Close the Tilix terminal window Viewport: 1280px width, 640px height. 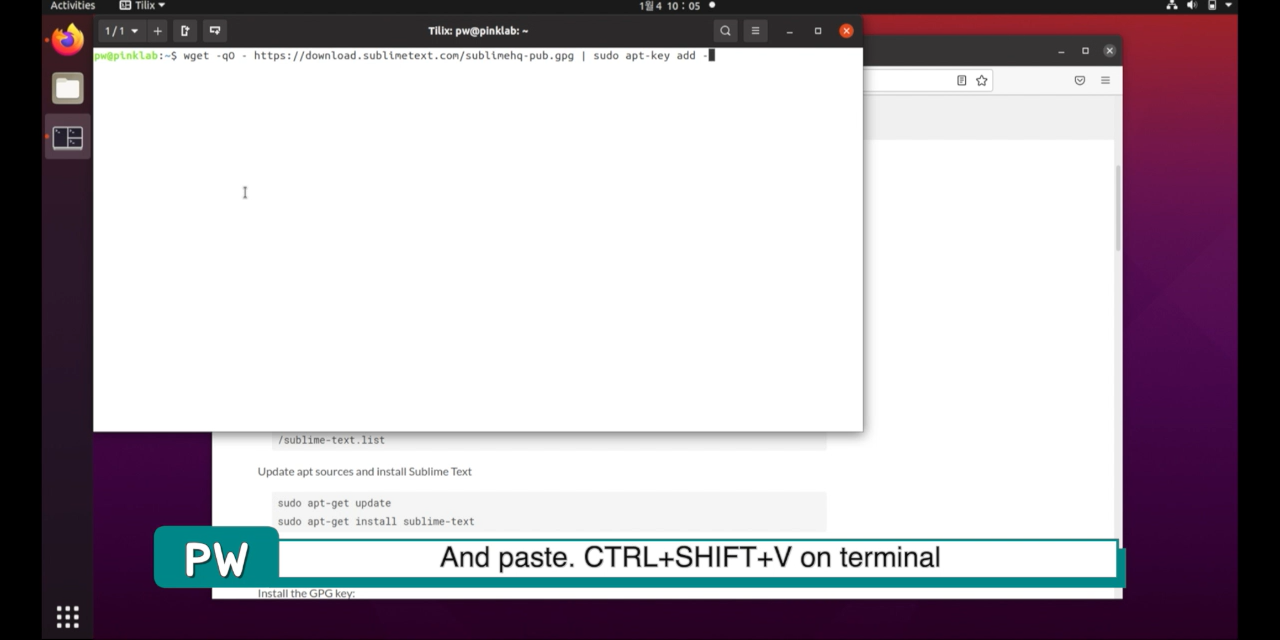[x=846, y=31]
